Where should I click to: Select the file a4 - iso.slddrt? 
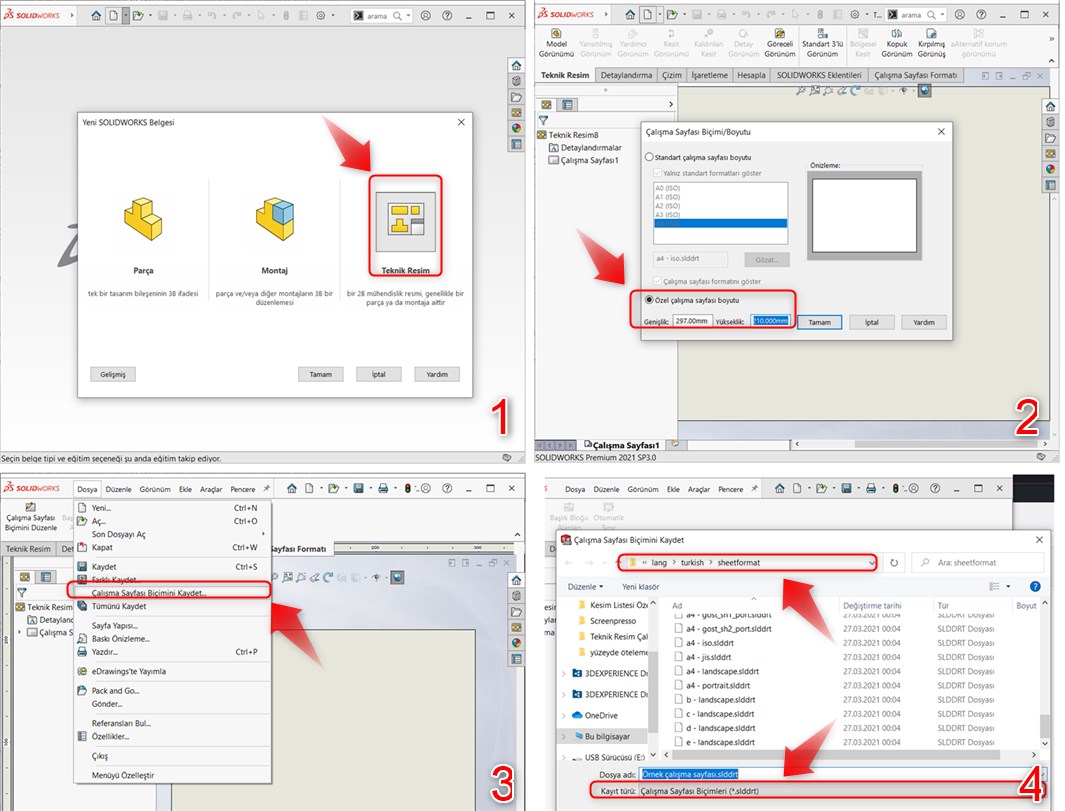710,643
